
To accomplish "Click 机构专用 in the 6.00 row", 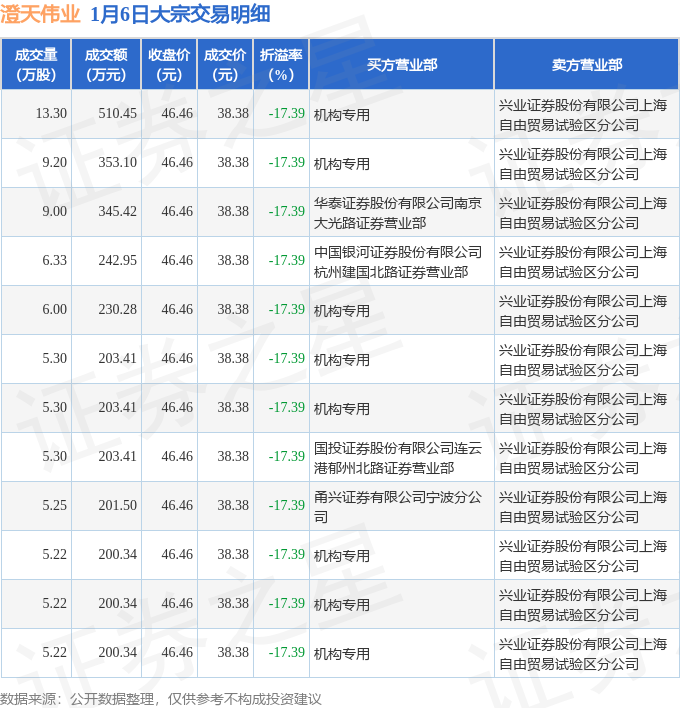I will (342, 311).
